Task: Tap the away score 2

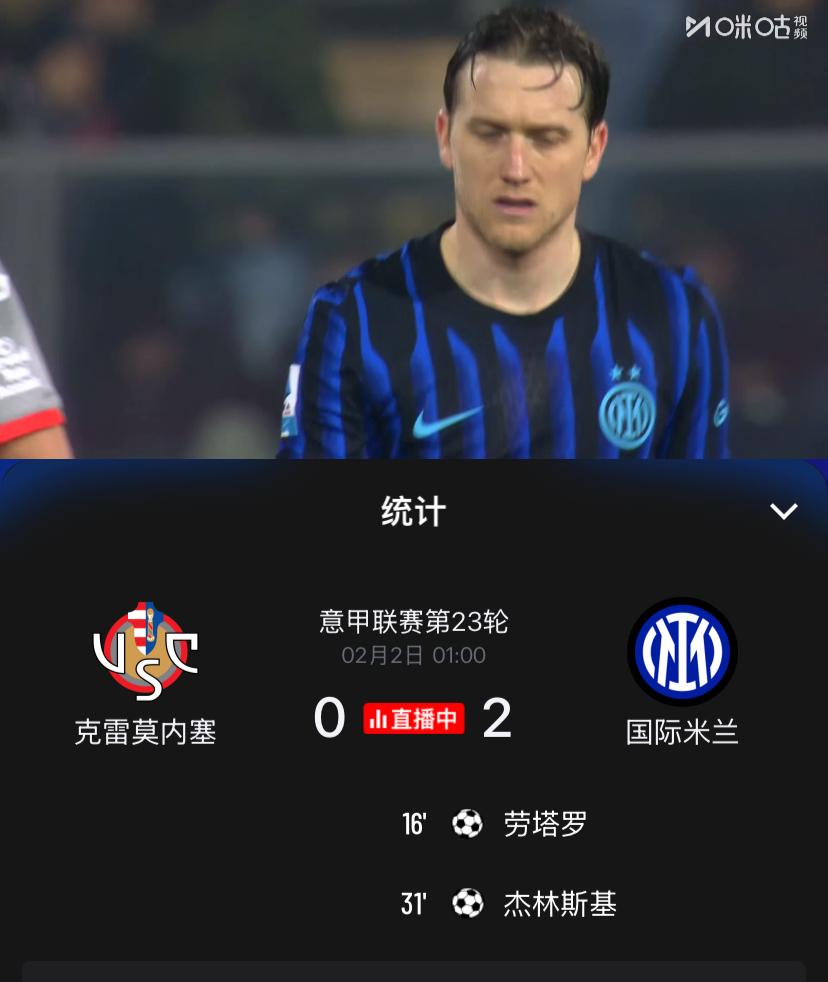Action: 497,718
